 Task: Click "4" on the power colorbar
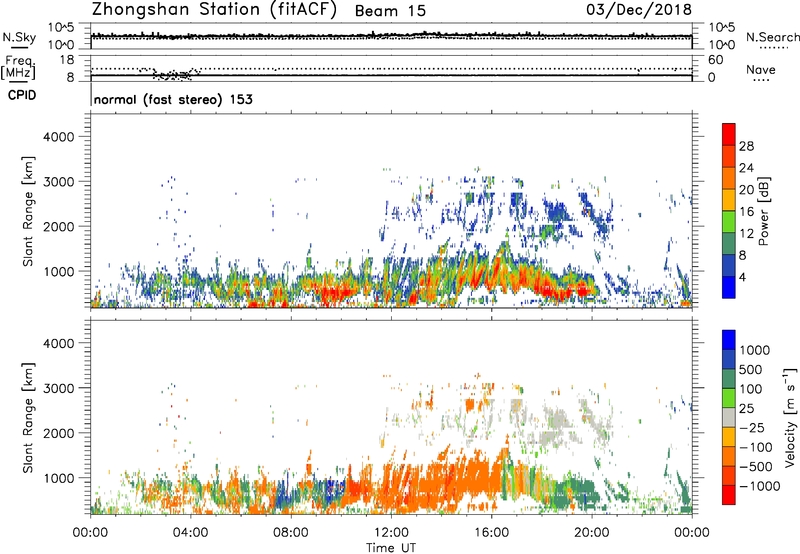[x=742, y=278]
